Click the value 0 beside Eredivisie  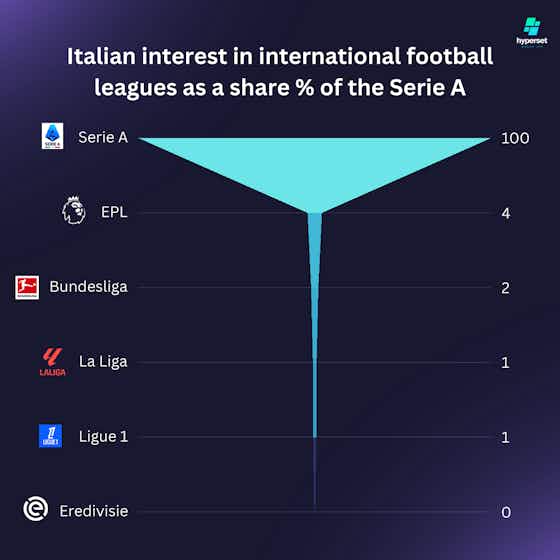pyautogui.click(x=506, y=512)
